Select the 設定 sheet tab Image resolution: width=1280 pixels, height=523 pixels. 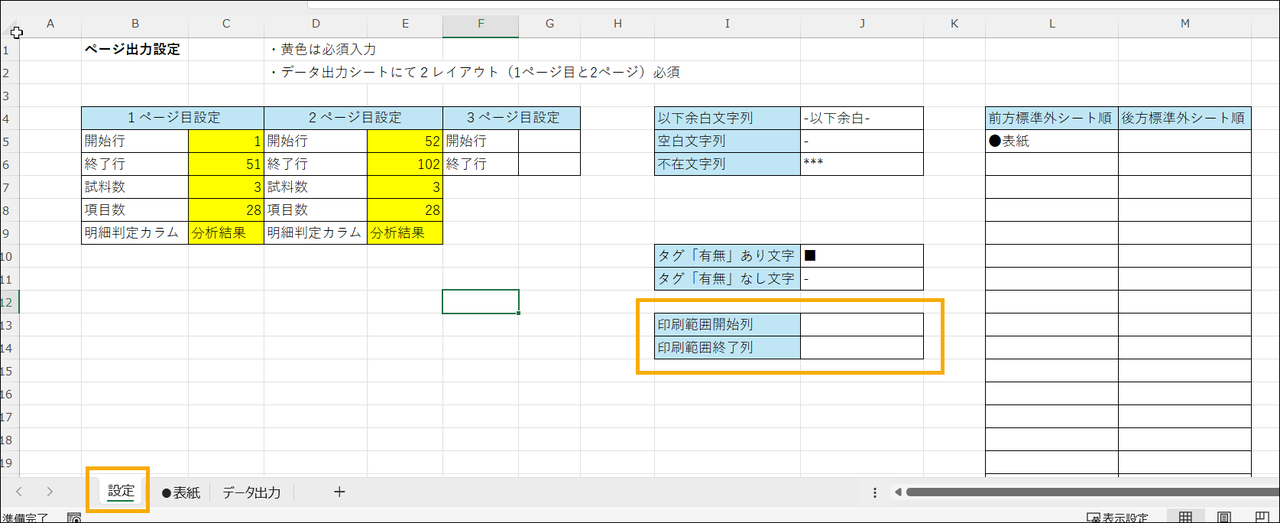click(x=121, y=492)
